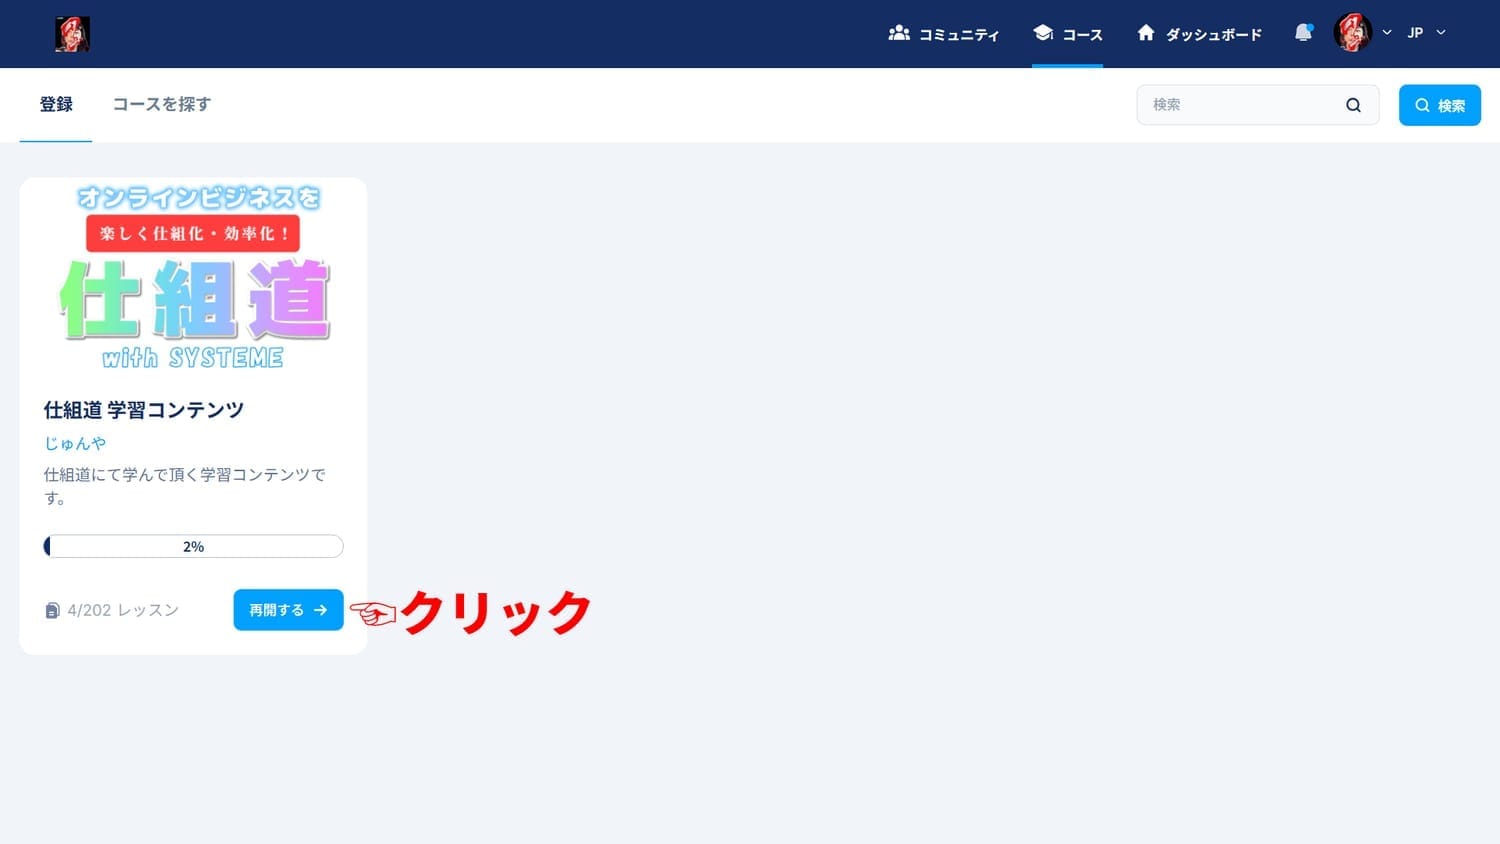This screenshot has width=1500, height=844.
Task: Open the コース menu item
Action: [x=1068, y=34]
